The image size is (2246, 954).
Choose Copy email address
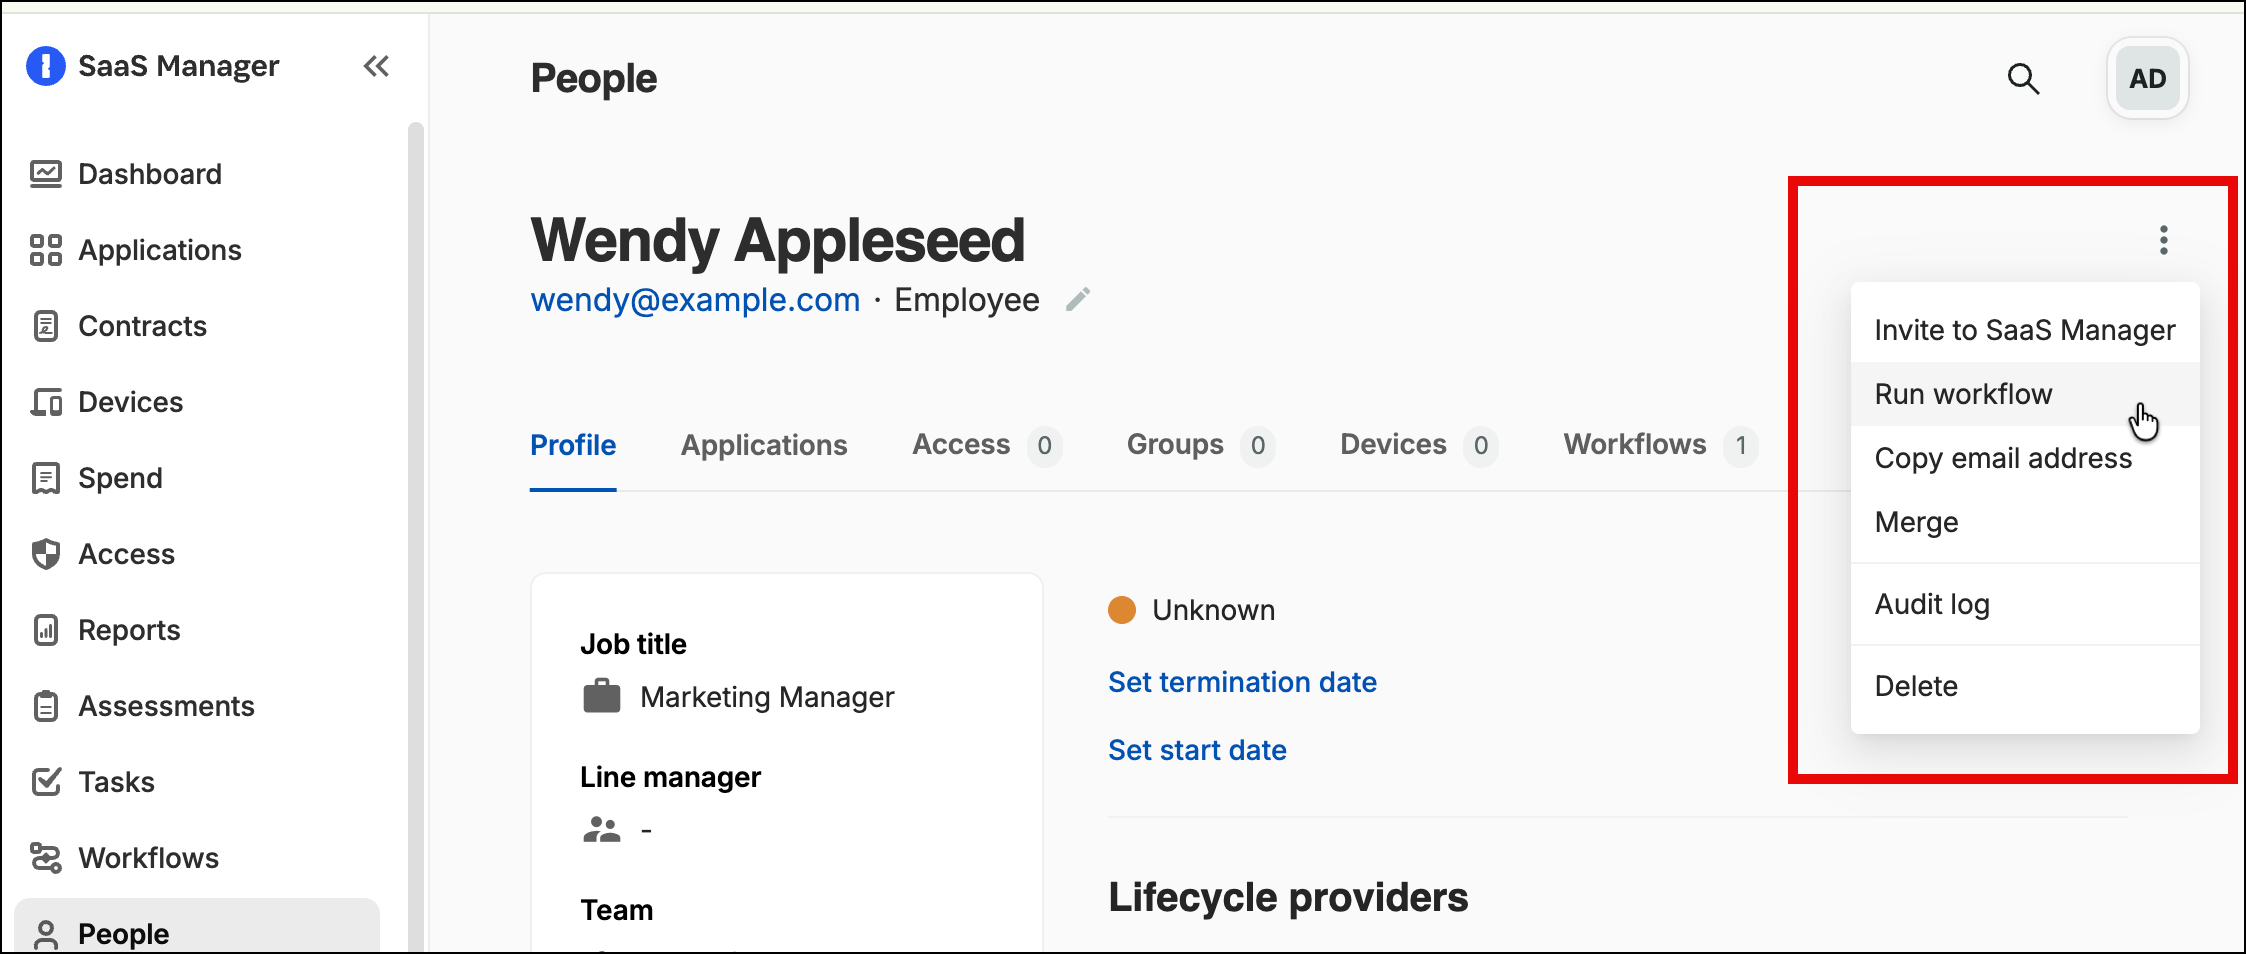(x=2025, y=458)
